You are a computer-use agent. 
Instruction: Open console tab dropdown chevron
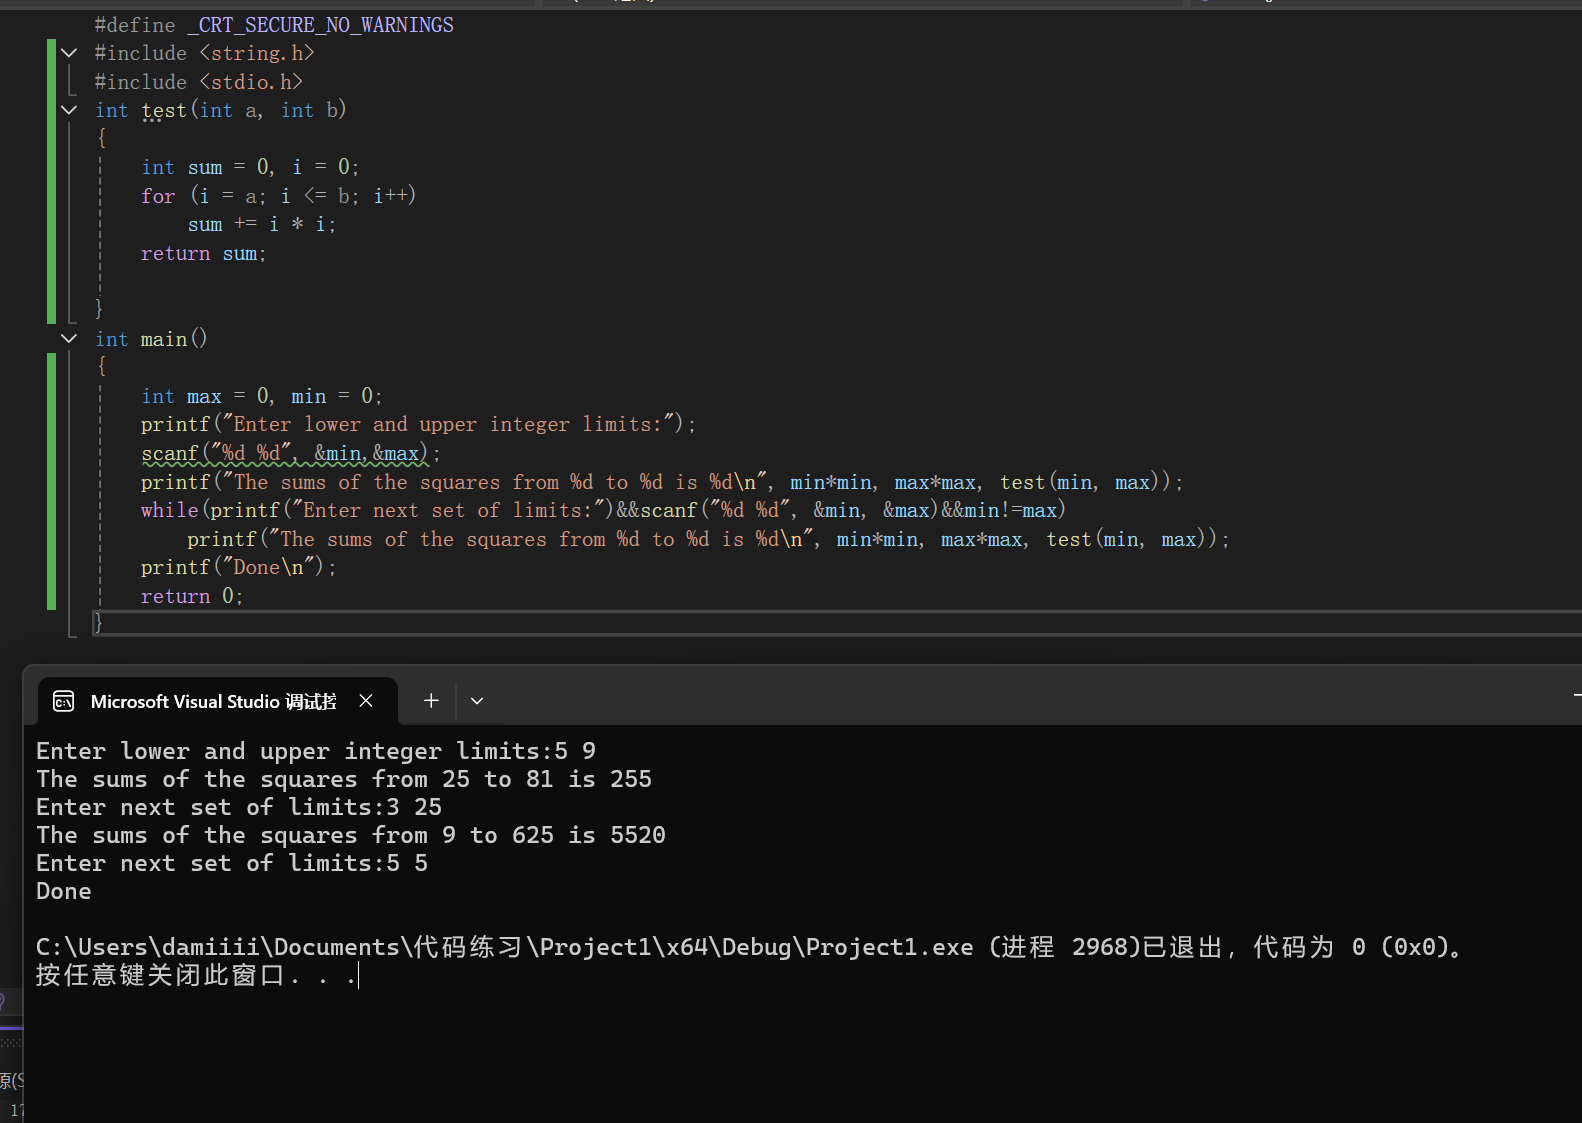click(477, 701)
